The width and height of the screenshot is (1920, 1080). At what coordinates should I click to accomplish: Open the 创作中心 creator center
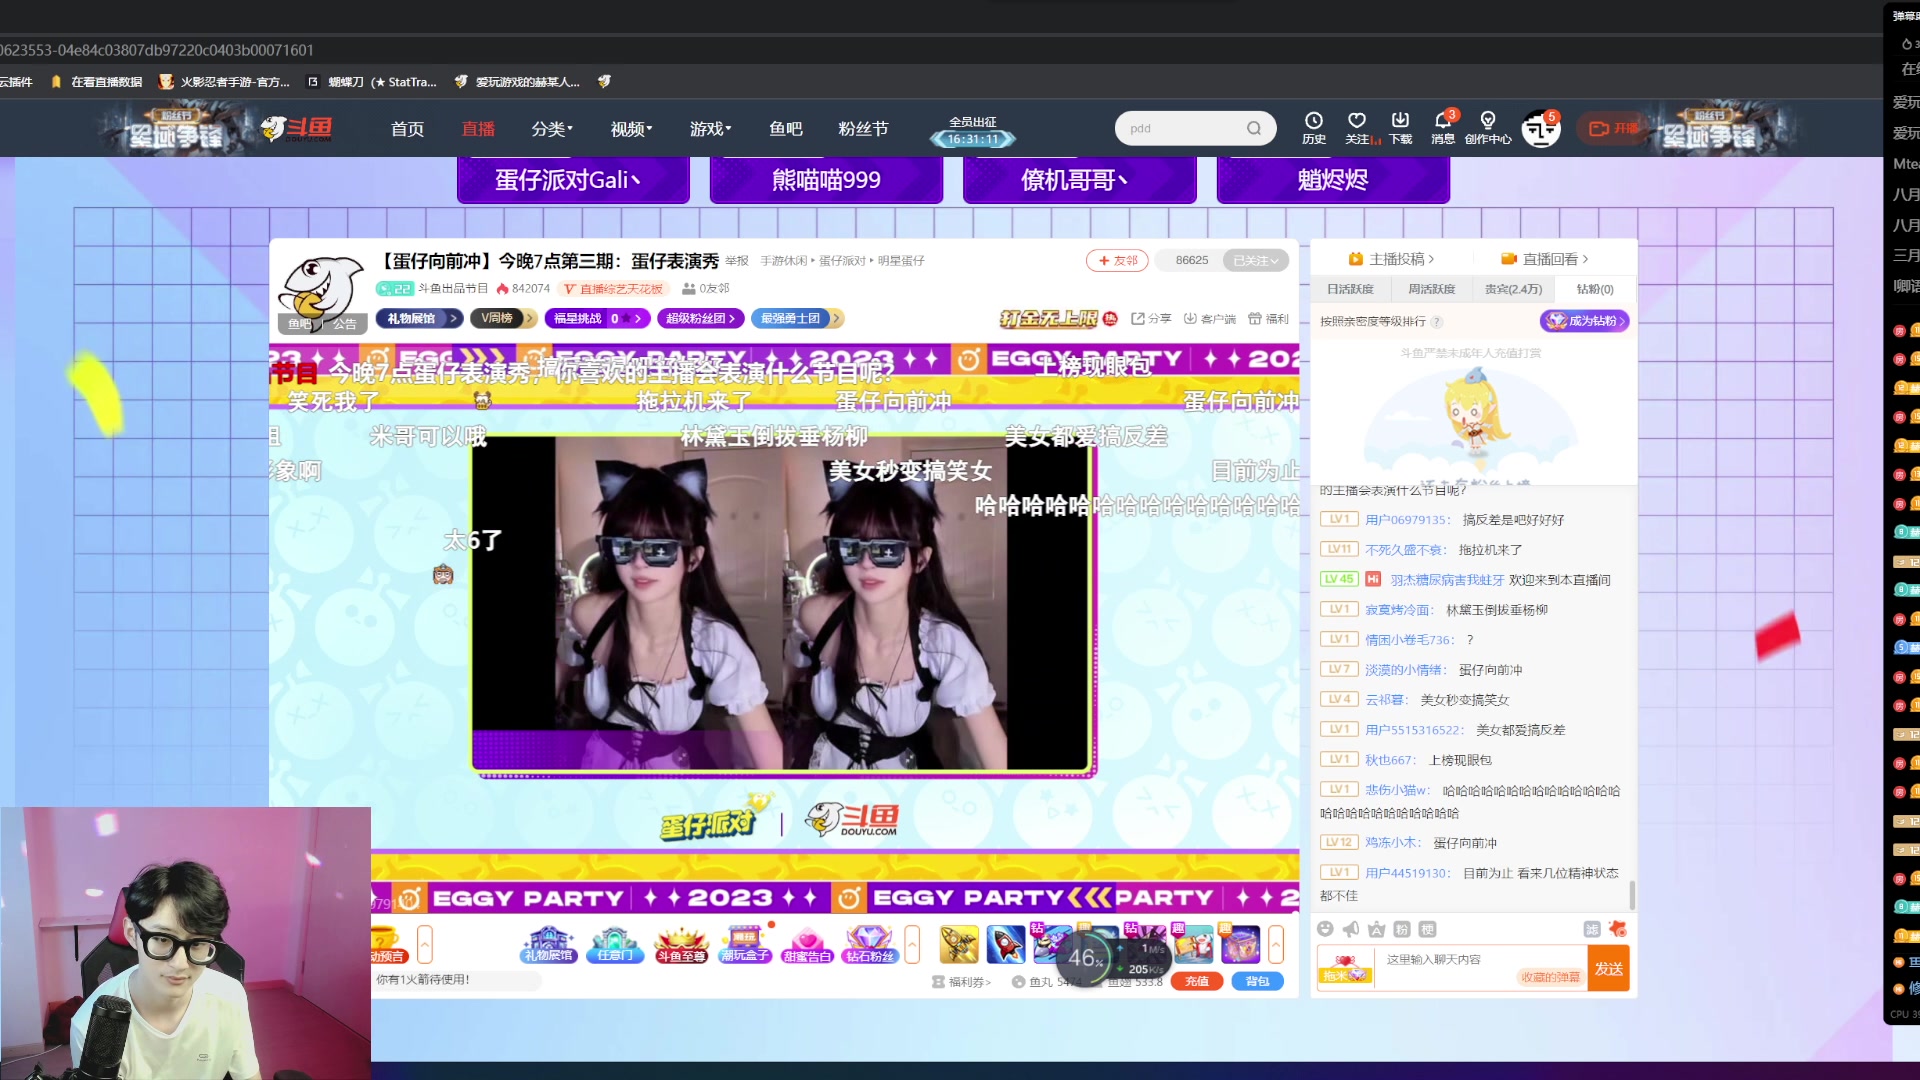pyautogui.click(x=1490, y=128)
